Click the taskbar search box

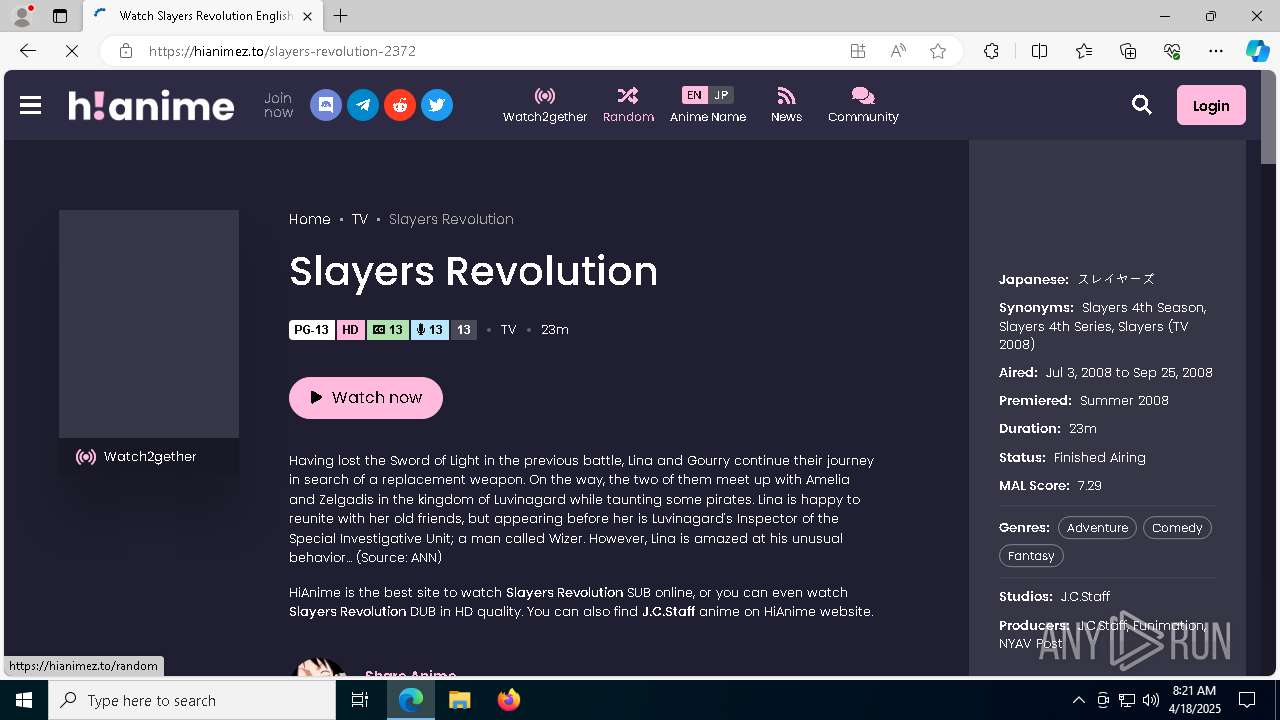click(192, 700)
